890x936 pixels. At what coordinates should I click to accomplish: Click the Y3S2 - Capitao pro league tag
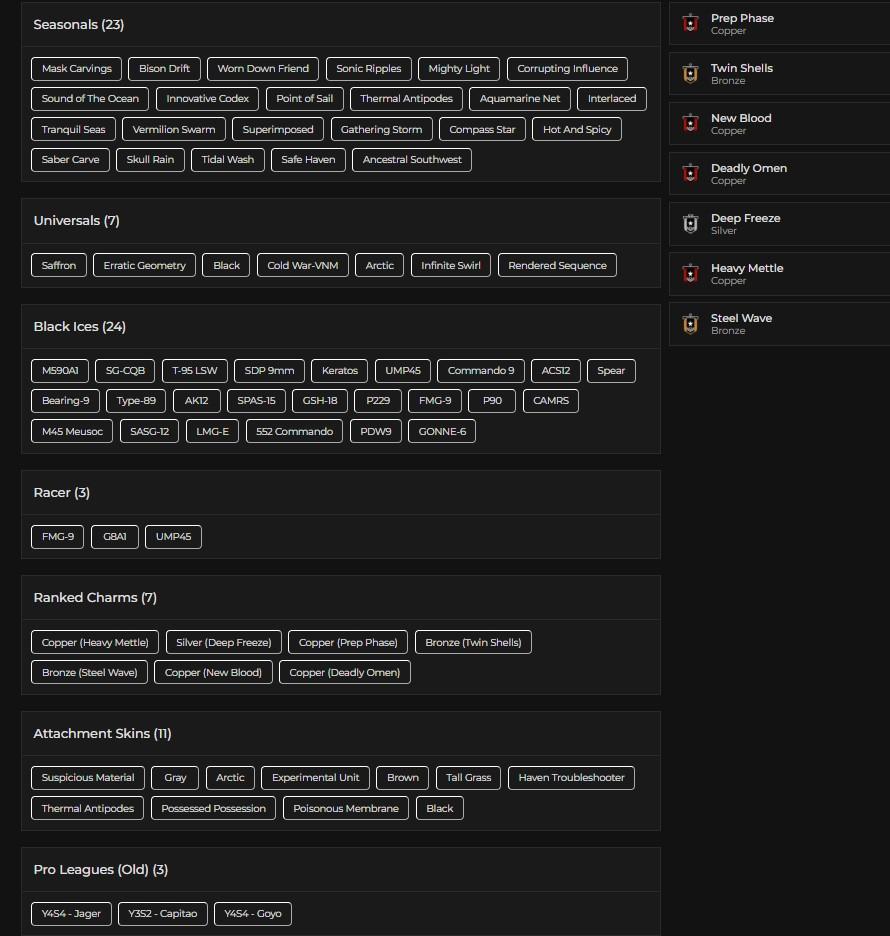pos(163,914)
